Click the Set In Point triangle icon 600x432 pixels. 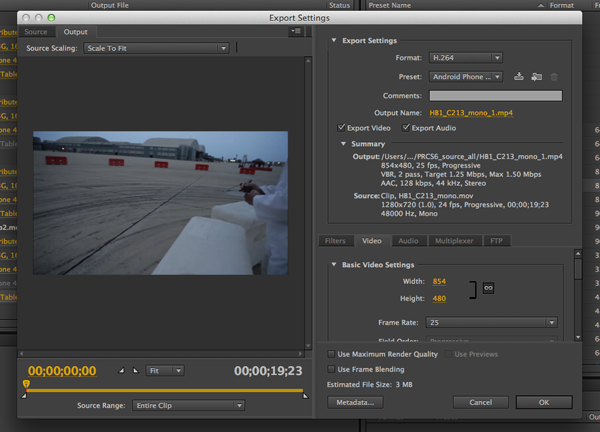click(x=122, y=370)
